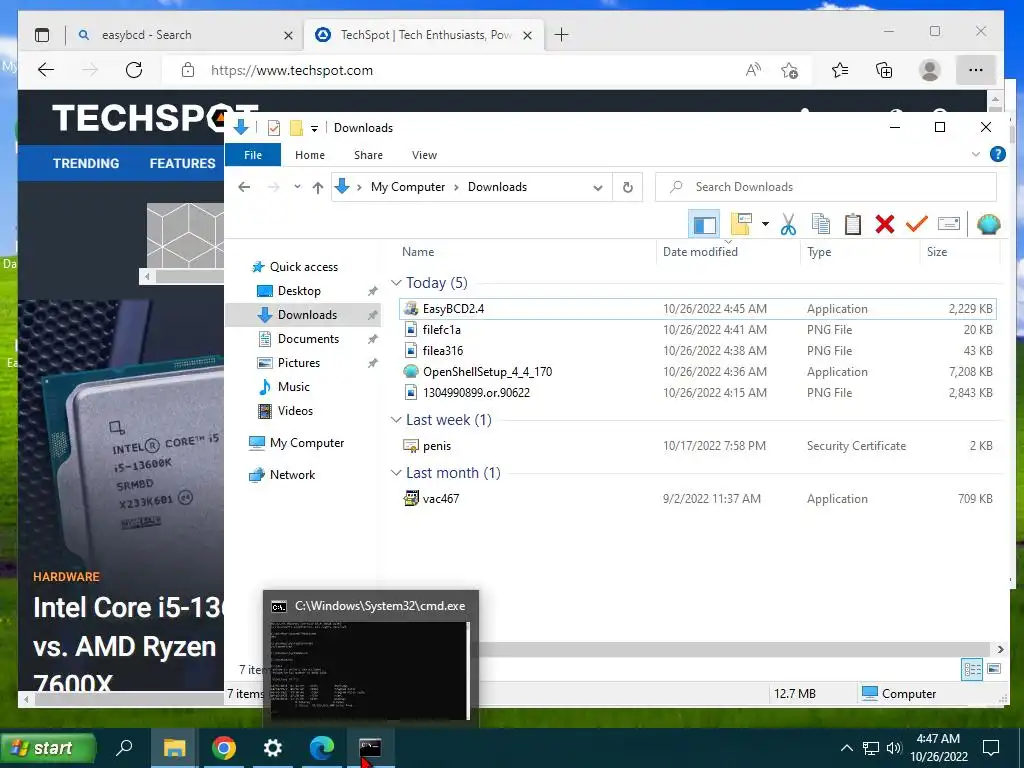Collapse the Last month group
The image size is (1024, 768).
coord(396,473)
